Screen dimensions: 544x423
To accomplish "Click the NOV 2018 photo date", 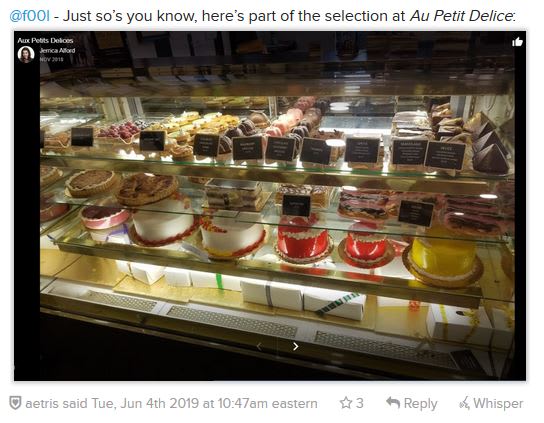I will (x=51, y=59).
